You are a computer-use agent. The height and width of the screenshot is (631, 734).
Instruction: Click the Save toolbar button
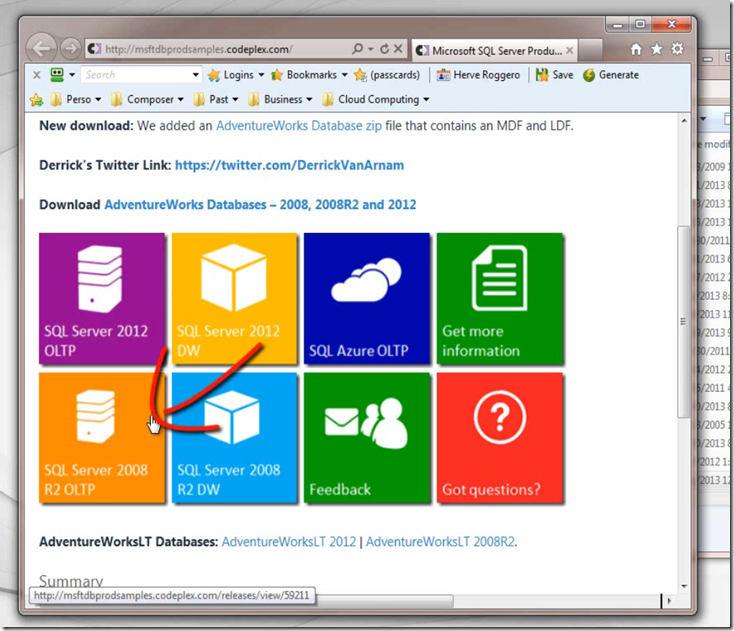click(x=555, y=75)
